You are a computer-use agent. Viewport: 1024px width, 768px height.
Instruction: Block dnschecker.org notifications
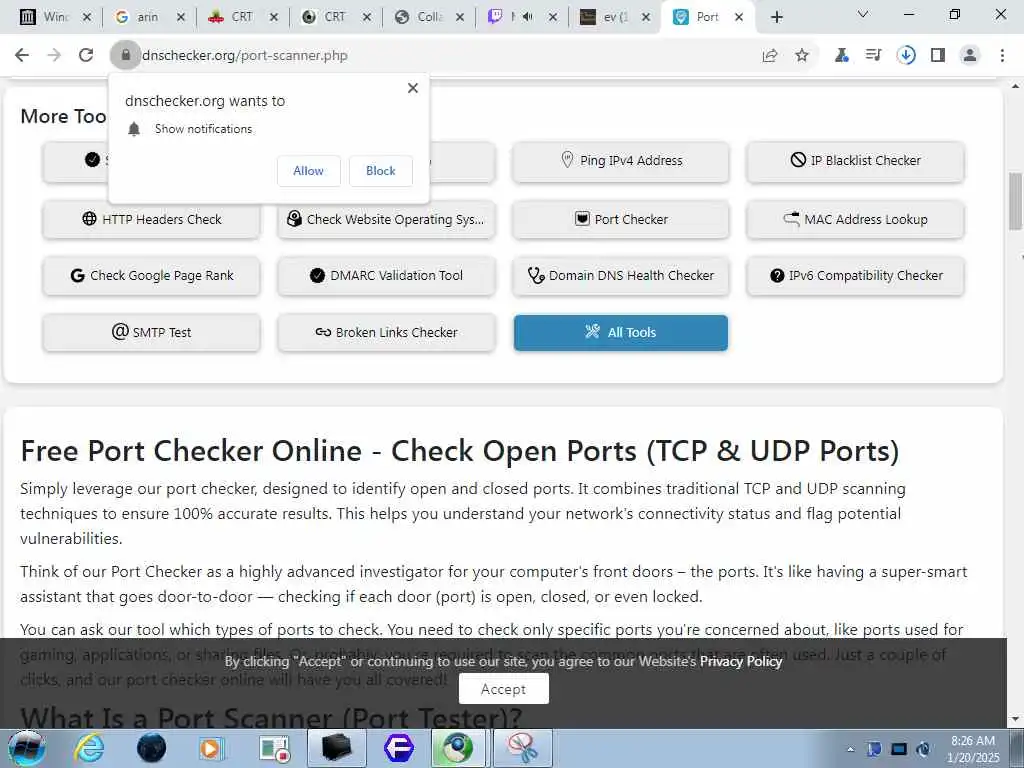(381, 170)
